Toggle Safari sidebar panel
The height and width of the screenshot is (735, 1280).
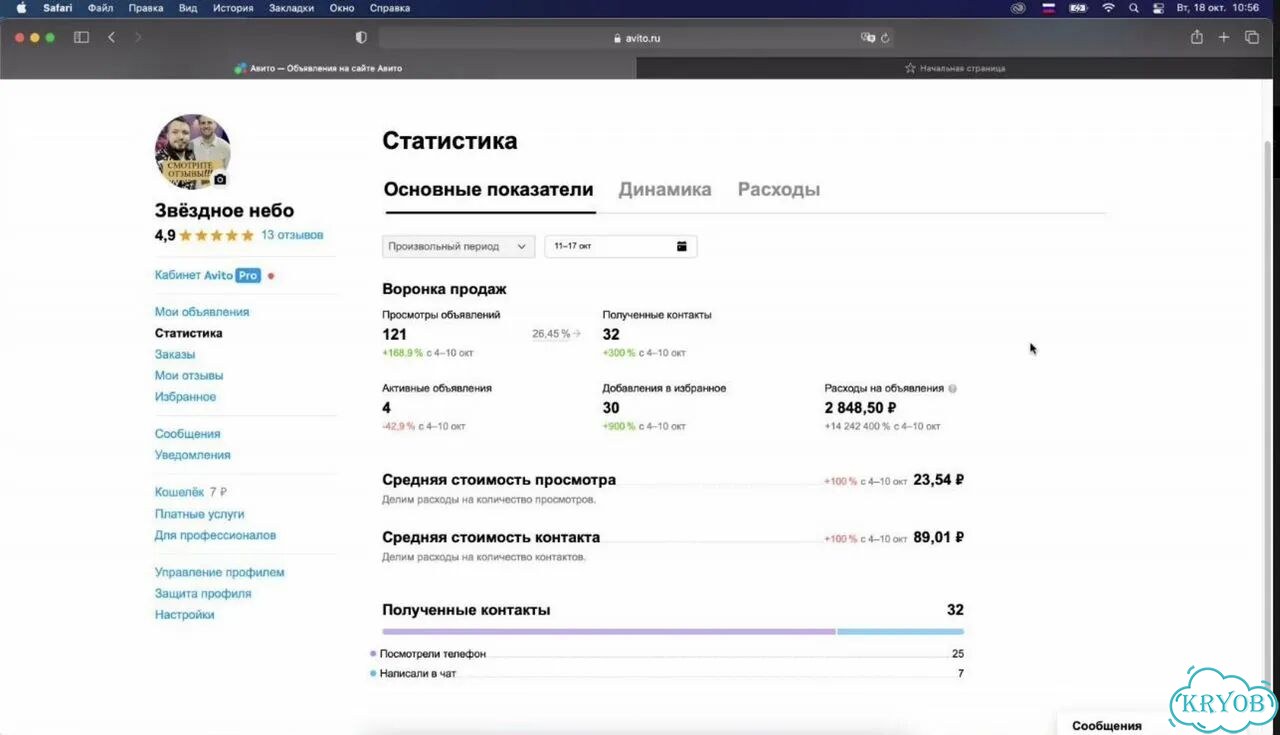[x=81, y=37]
